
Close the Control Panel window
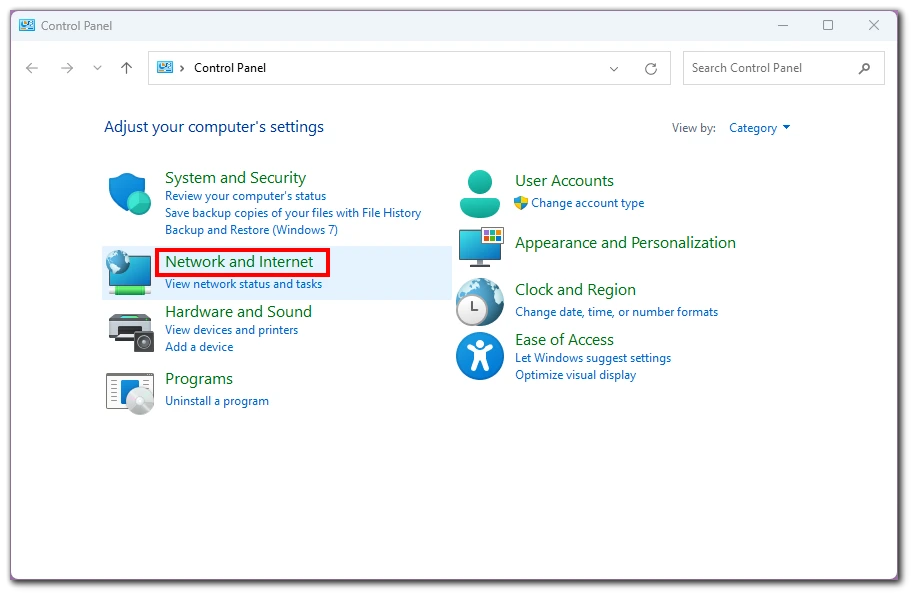[874, 25]
